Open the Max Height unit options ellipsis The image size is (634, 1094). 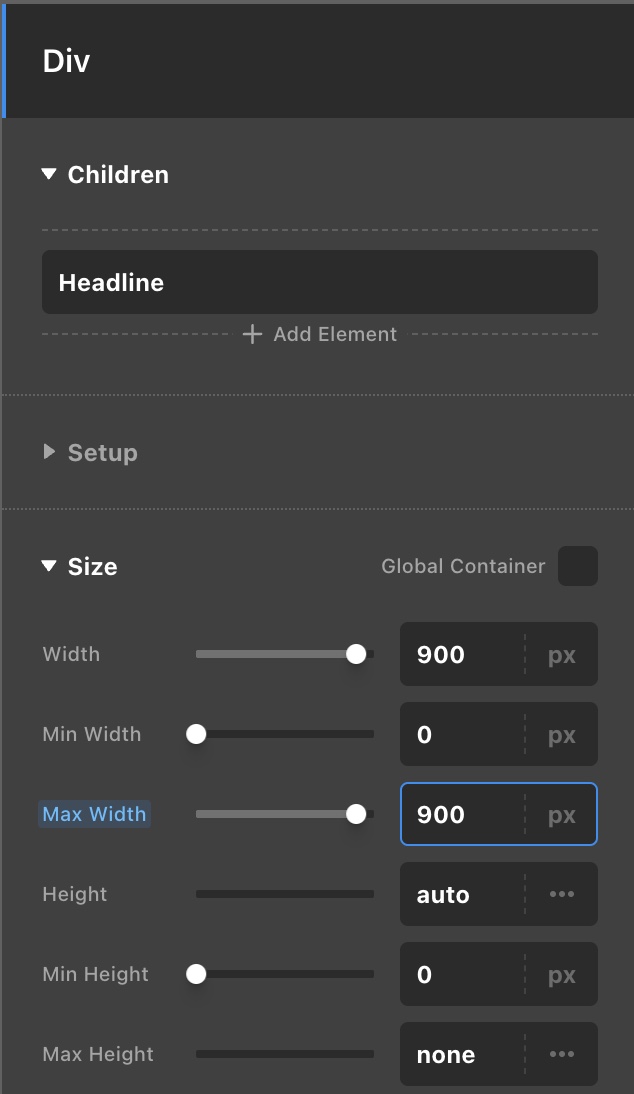point(562,1055)
